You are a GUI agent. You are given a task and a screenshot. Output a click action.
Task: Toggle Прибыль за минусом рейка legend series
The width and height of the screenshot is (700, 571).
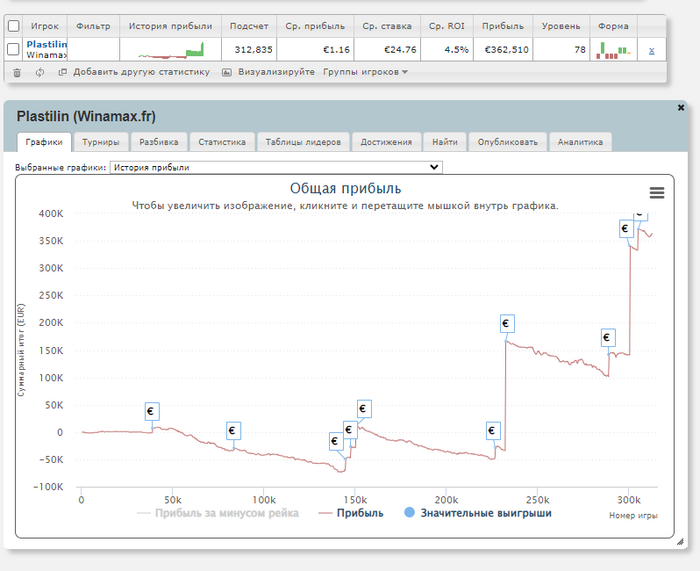point(217,513)
